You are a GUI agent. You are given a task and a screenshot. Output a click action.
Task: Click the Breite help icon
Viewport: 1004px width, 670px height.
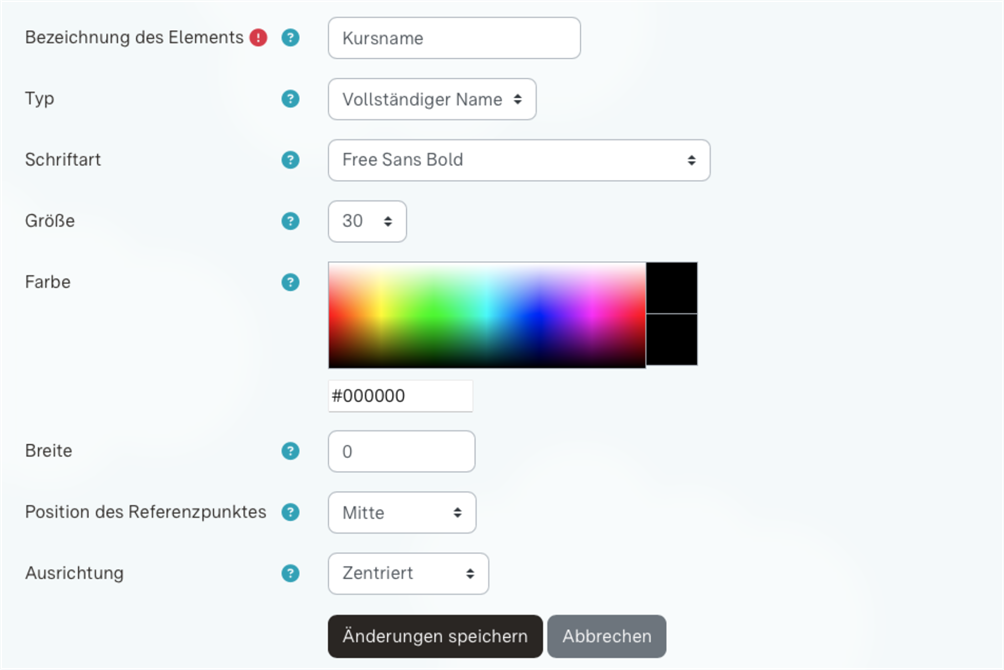[290, 451]
